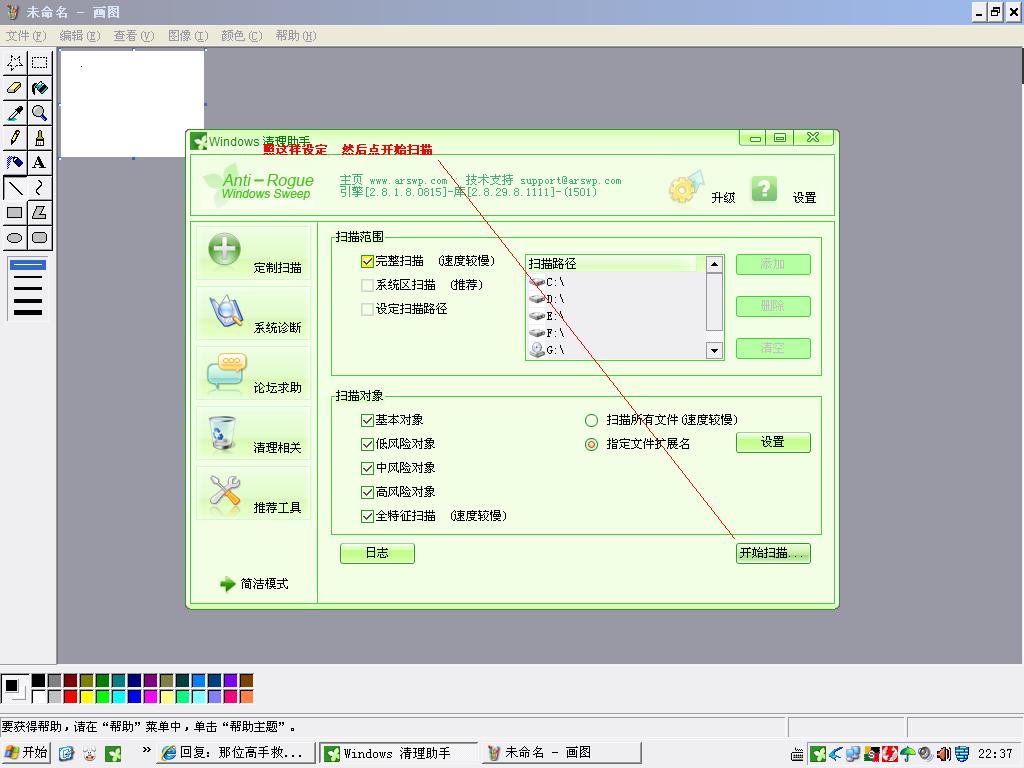Select the rectangular Select tool in Paint
1024x768 pixels.
pos(40,63)
